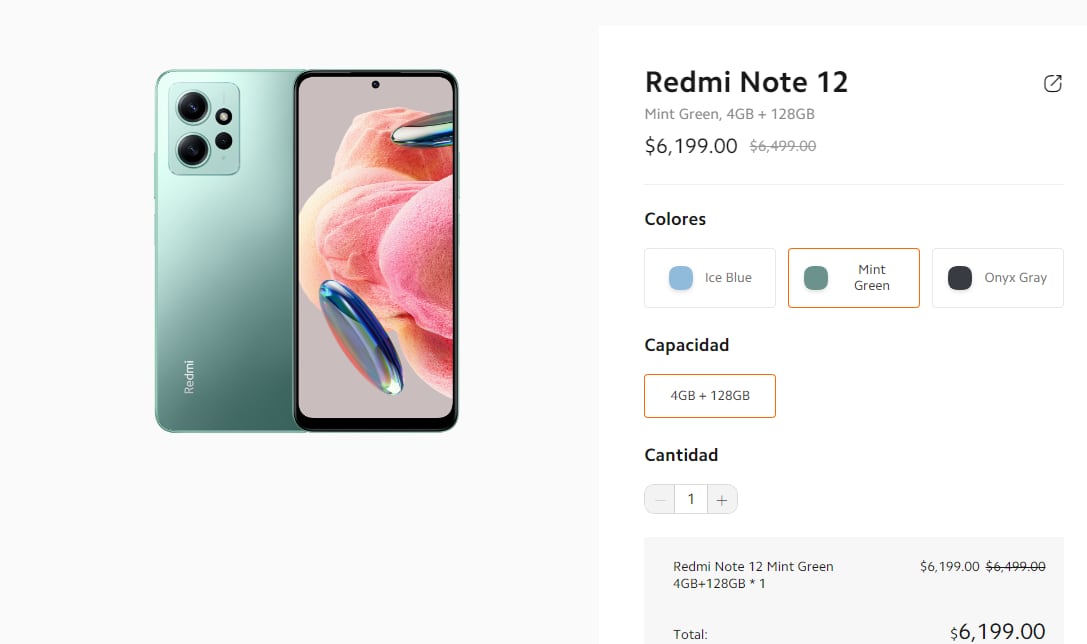Screen dimensions: 1087x644
Task: Open product page in new window
Action: coord(1052,83)
